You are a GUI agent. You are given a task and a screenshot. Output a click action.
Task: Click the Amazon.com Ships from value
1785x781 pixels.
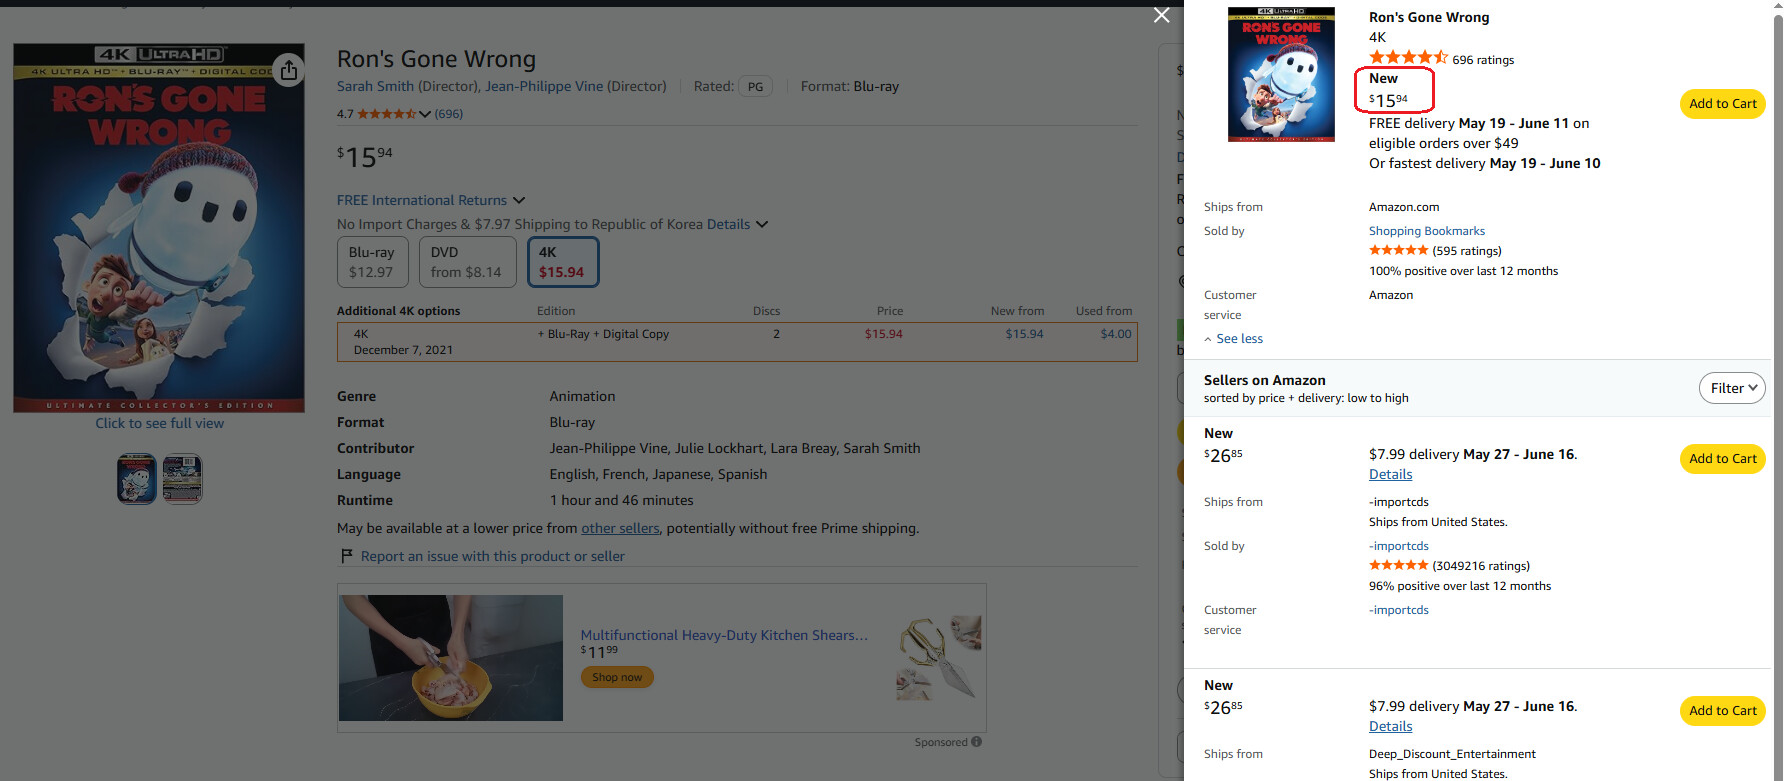click(1404, 207)
